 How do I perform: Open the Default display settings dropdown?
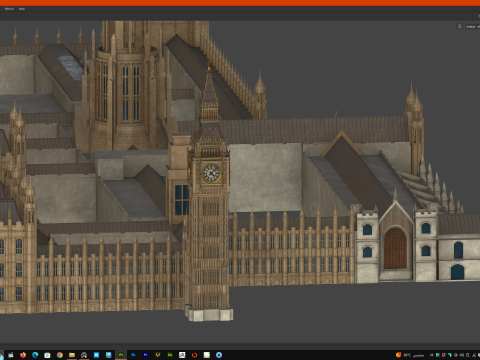click(x=472, y=26)
